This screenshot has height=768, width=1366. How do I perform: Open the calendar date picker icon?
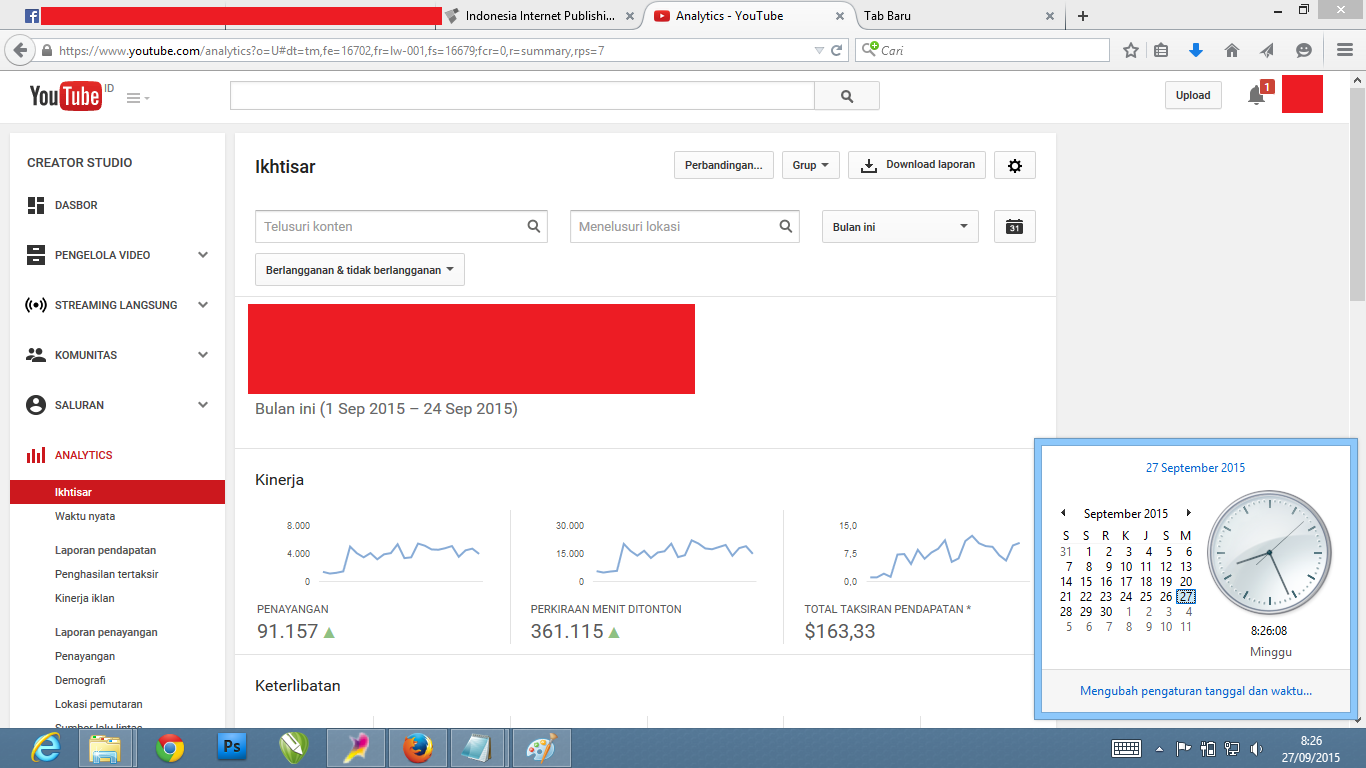pos(1014,227)
